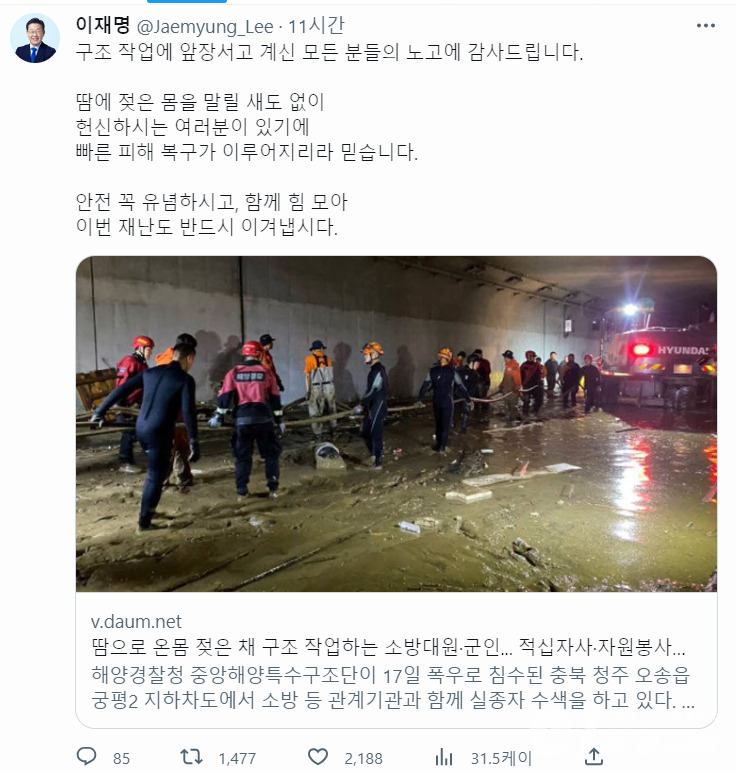Click the share upload arrow icon
The width and height of the screenshot is (736, 772).
[x=594, y=756]
